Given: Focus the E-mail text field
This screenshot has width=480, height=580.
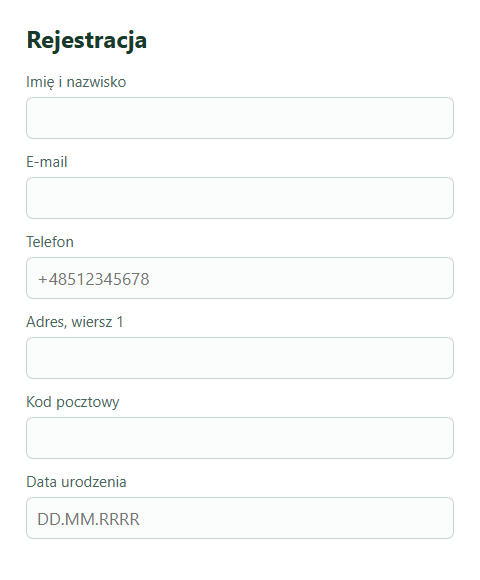Looking at the screenshot, I should coord(240,198).
